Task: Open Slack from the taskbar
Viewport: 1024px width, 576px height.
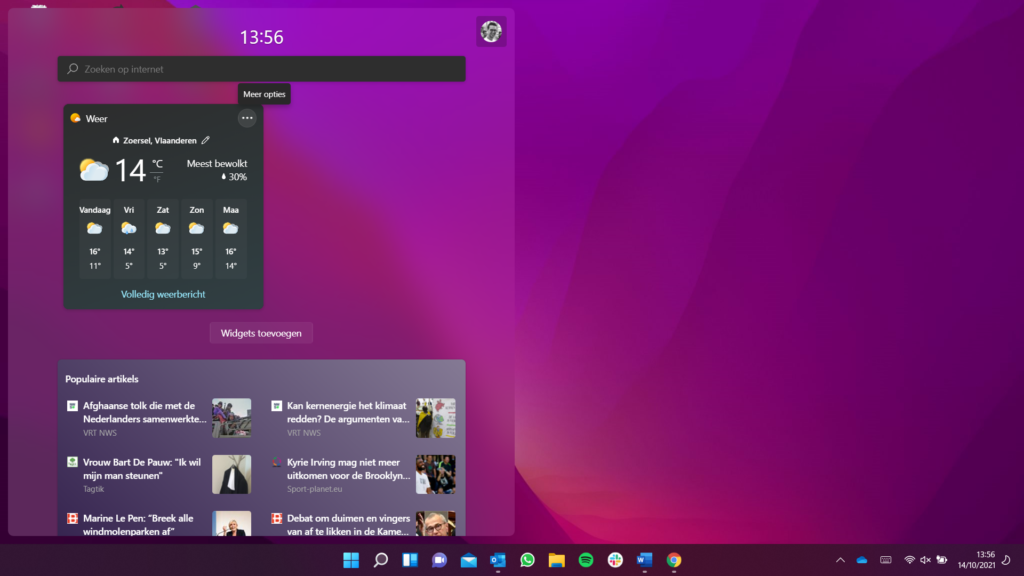Action: click(615, 560)
